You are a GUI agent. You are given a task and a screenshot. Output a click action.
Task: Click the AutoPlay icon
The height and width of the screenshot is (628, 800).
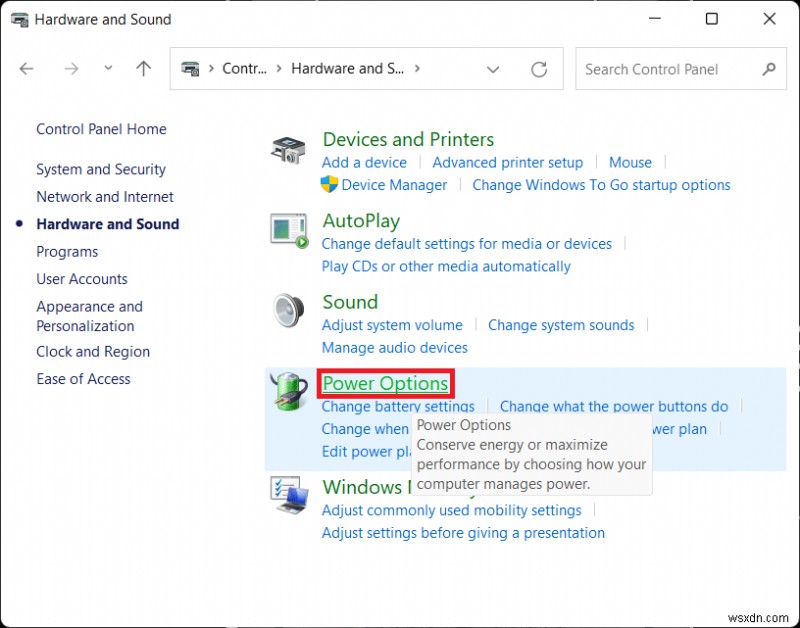click(x=288, y=229)
